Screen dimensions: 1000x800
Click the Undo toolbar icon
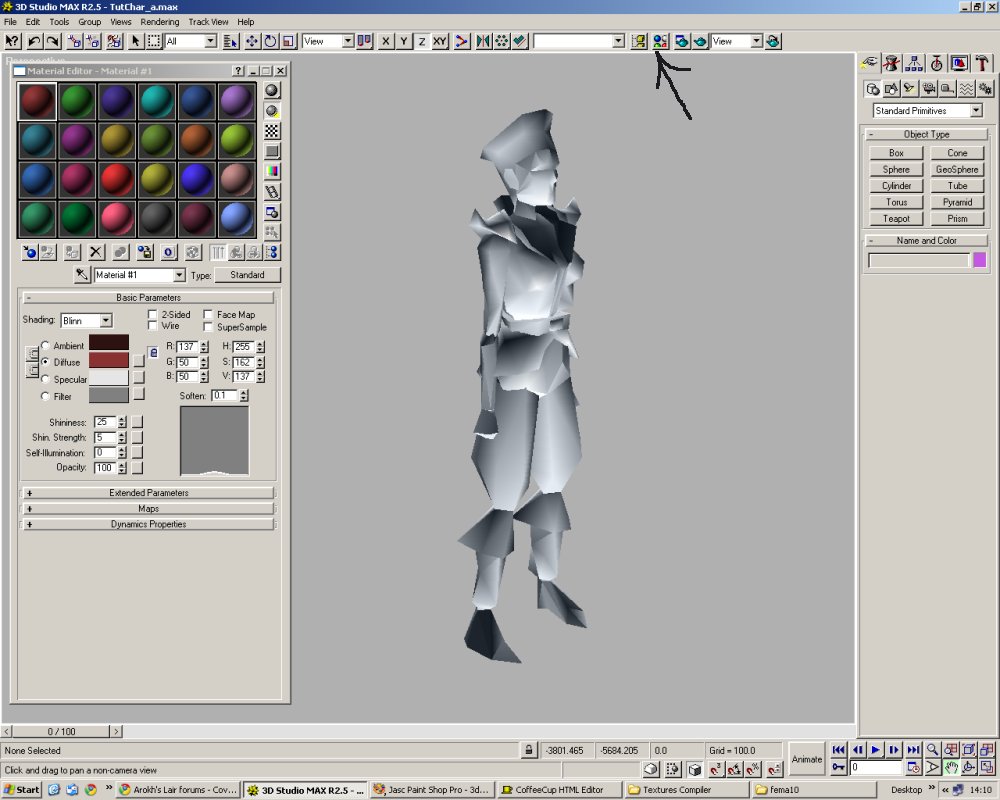[34, 41]
